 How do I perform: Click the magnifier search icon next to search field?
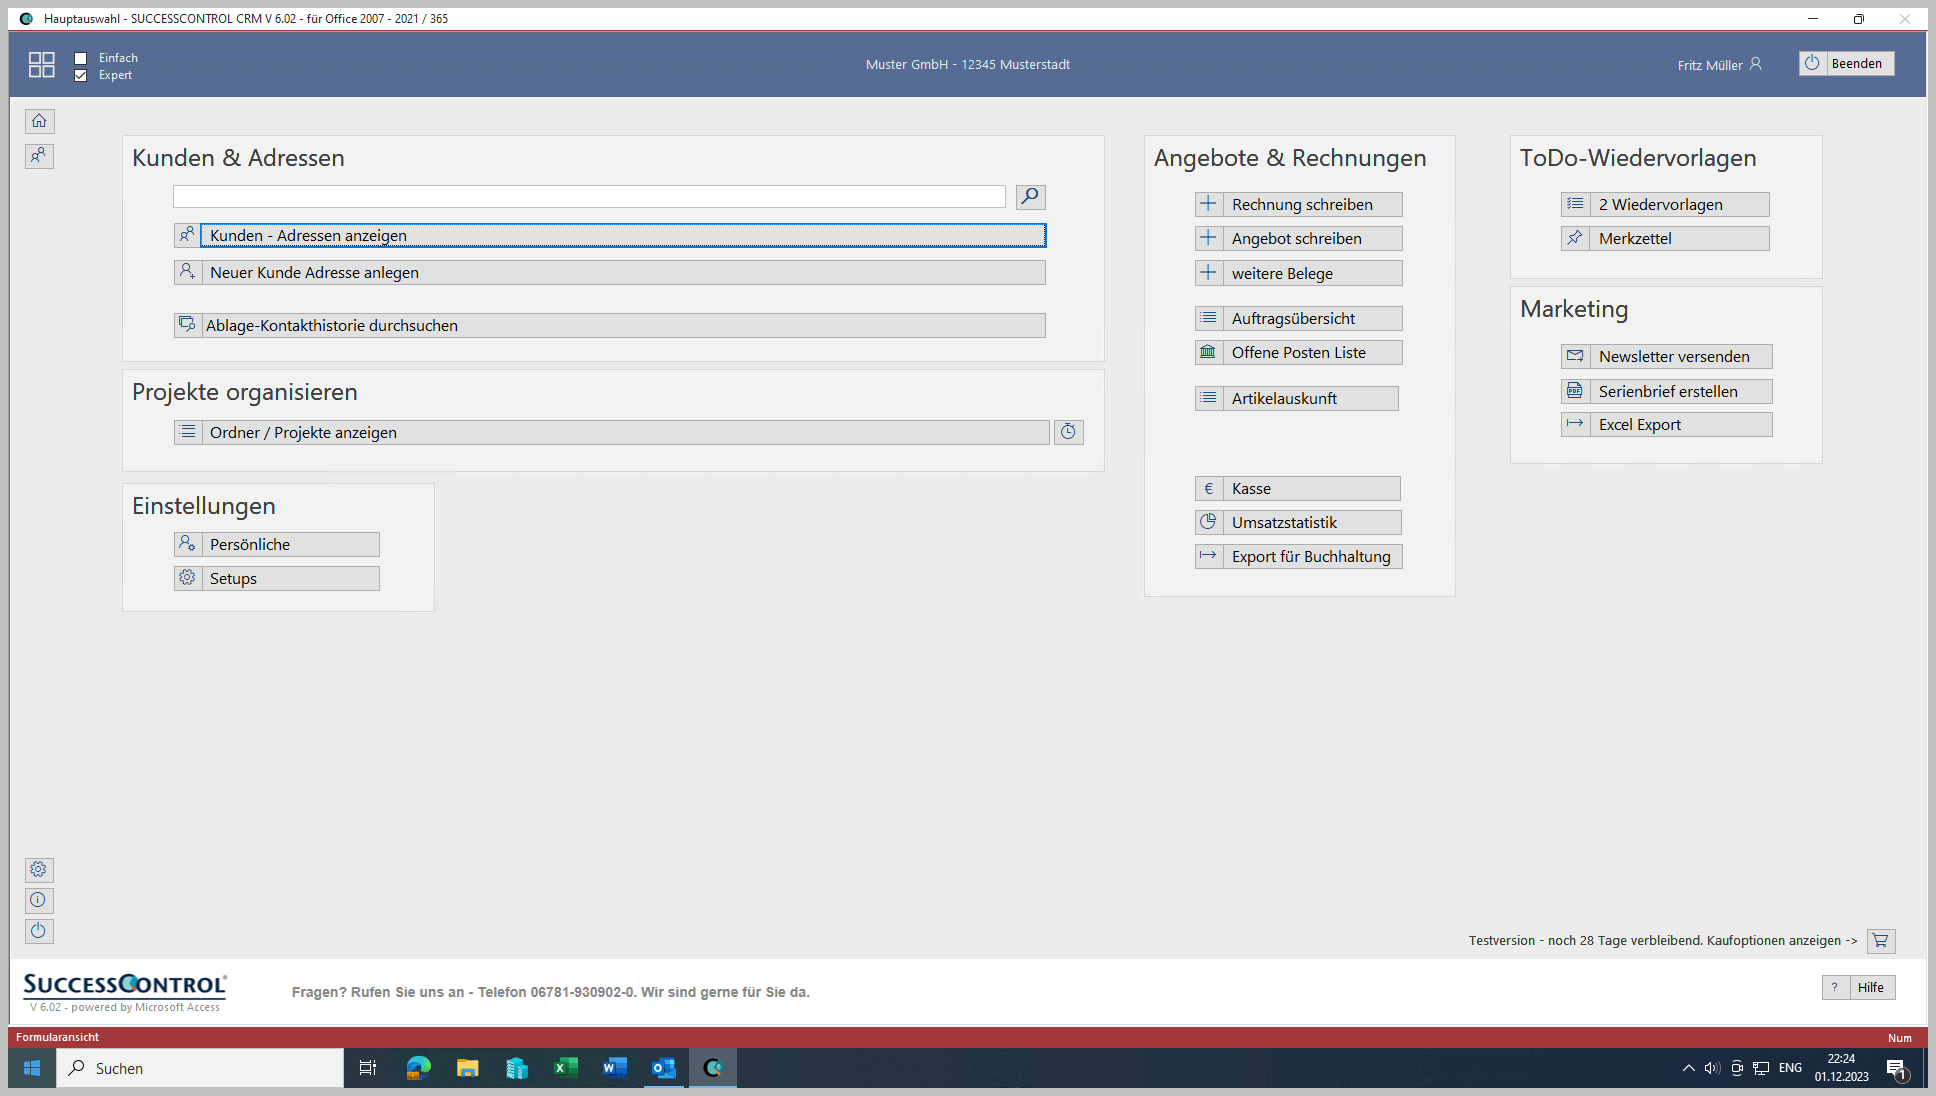(1030, 197)
